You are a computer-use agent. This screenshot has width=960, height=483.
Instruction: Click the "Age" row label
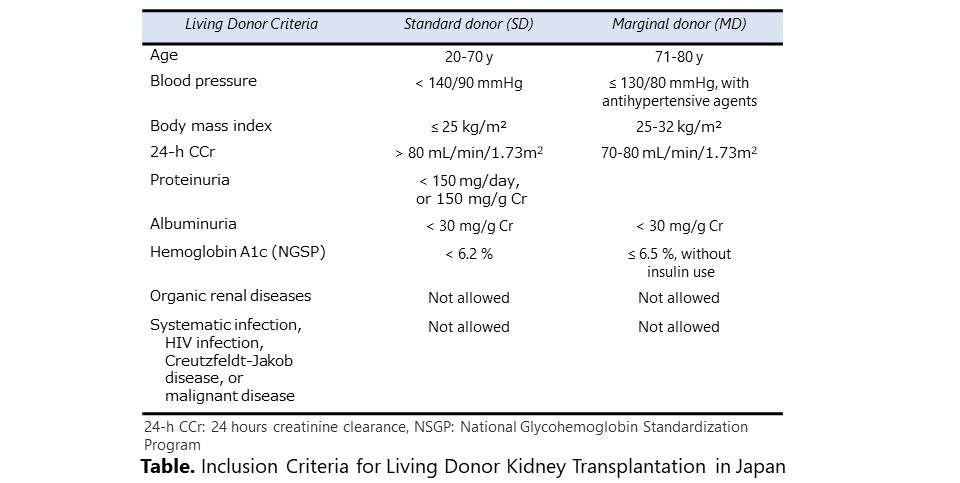(x=164, y=56)
